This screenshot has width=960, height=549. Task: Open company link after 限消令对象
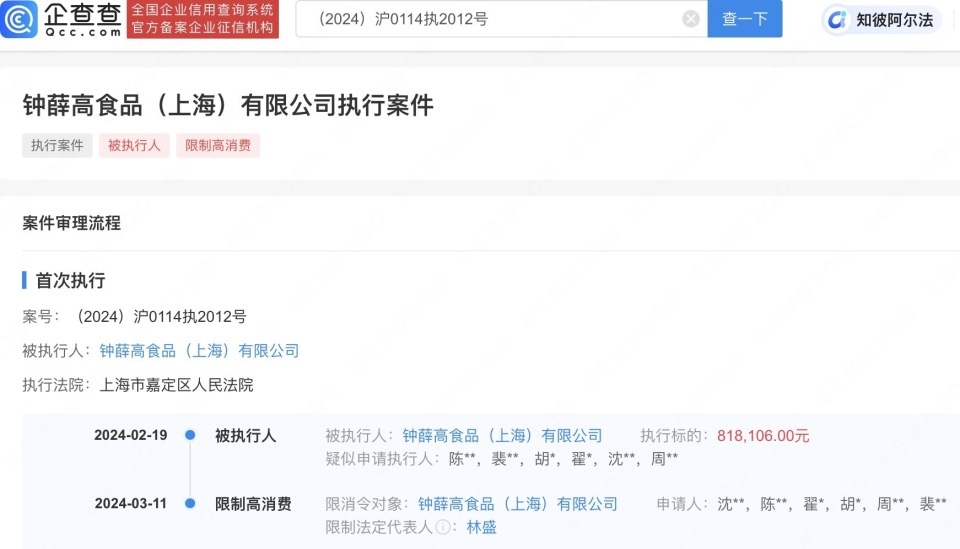(x=517, y=504)
